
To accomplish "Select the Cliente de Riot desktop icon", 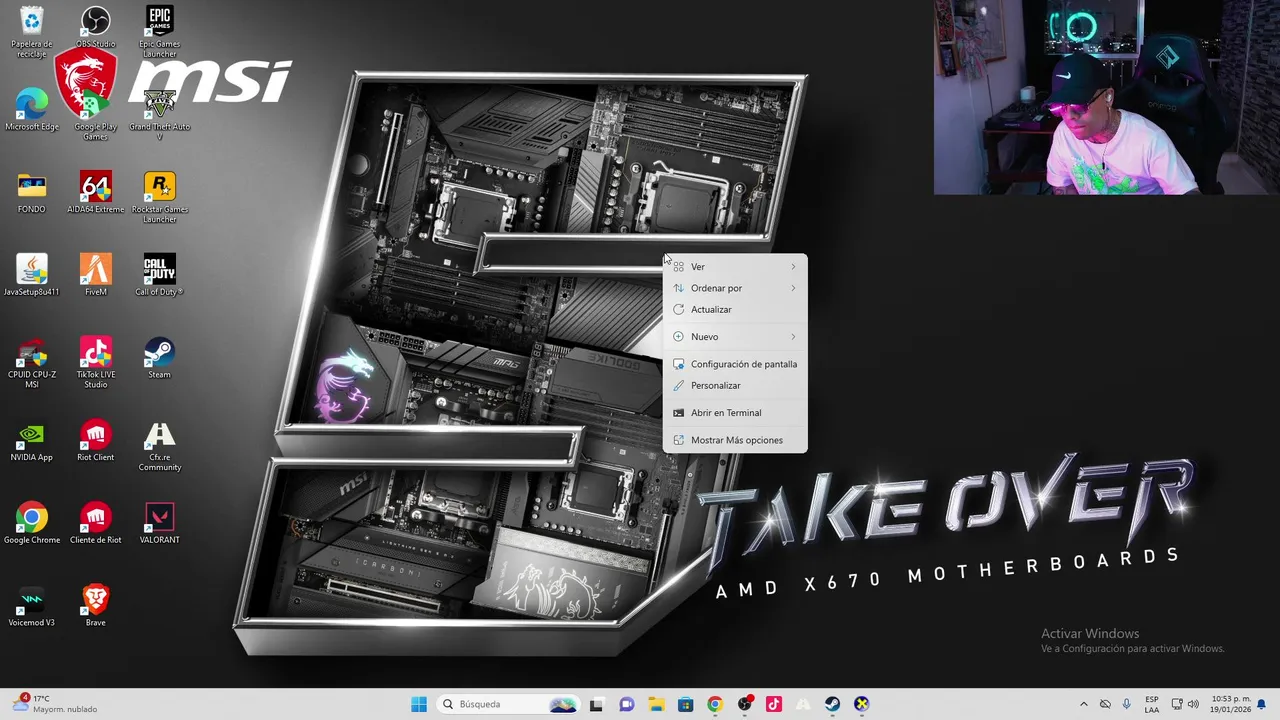I will coord(95,523).
